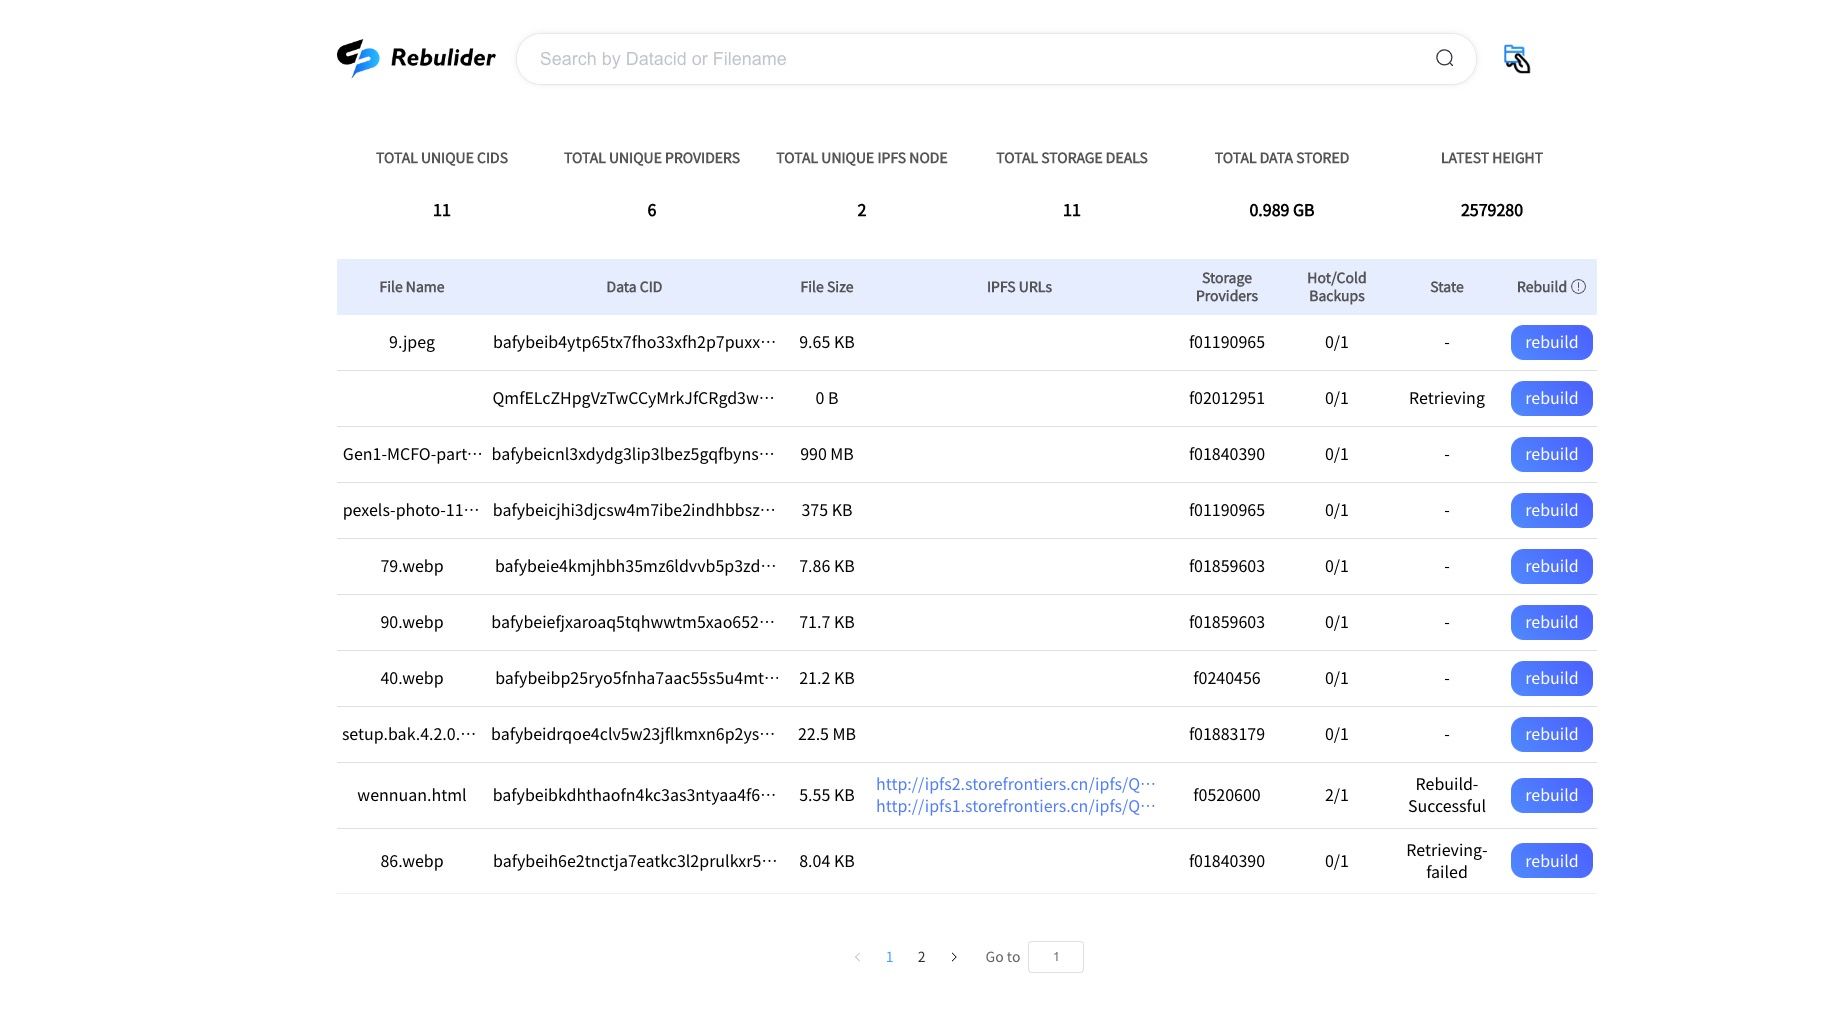This screenshot has height=1035, width=1834.
Task: Open the ipfs2.storefrontiers.cn link
Action: pos(1015,784)
